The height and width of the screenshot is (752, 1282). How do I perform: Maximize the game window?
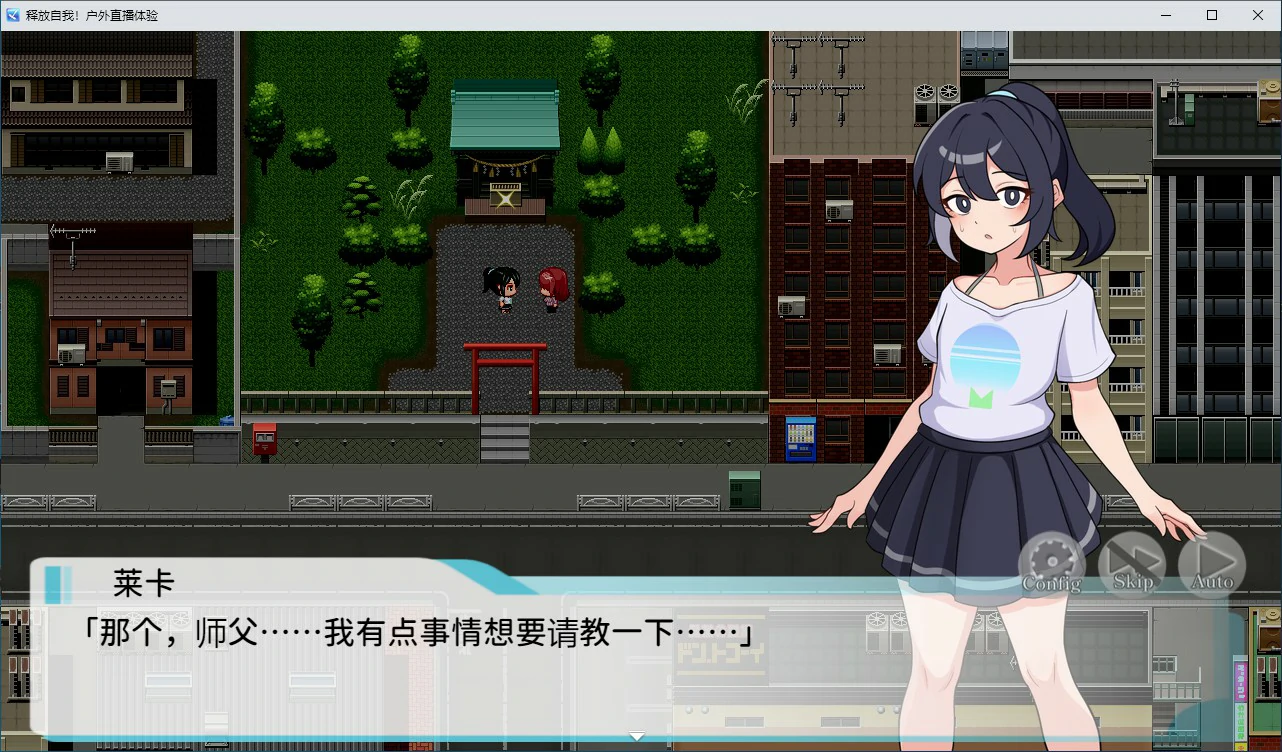pos(1211,14)
